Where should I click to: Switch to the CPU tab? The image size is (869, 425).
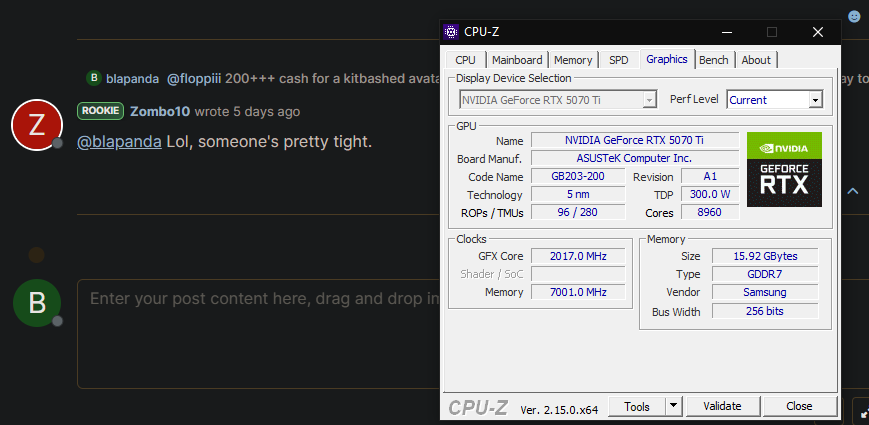coord(466,60)
